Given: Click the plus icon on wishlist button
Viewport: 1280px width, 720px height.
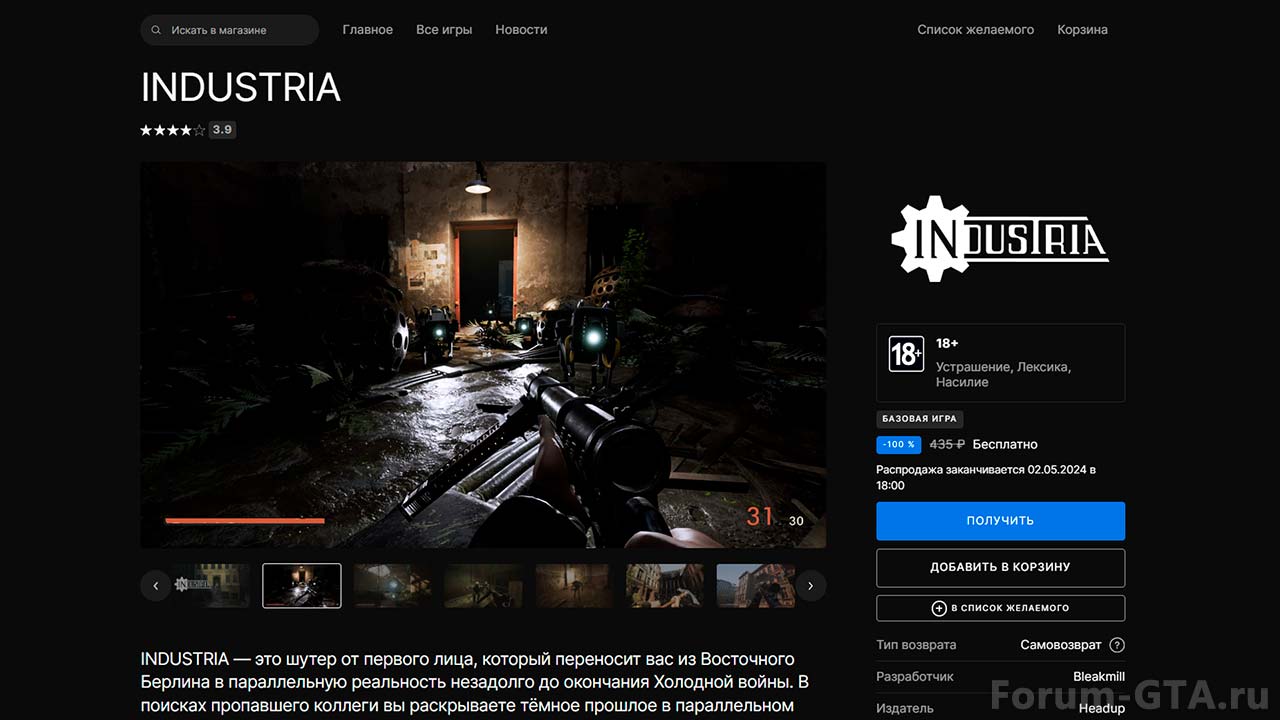Looking at the screenshot, I should point(939,608).
